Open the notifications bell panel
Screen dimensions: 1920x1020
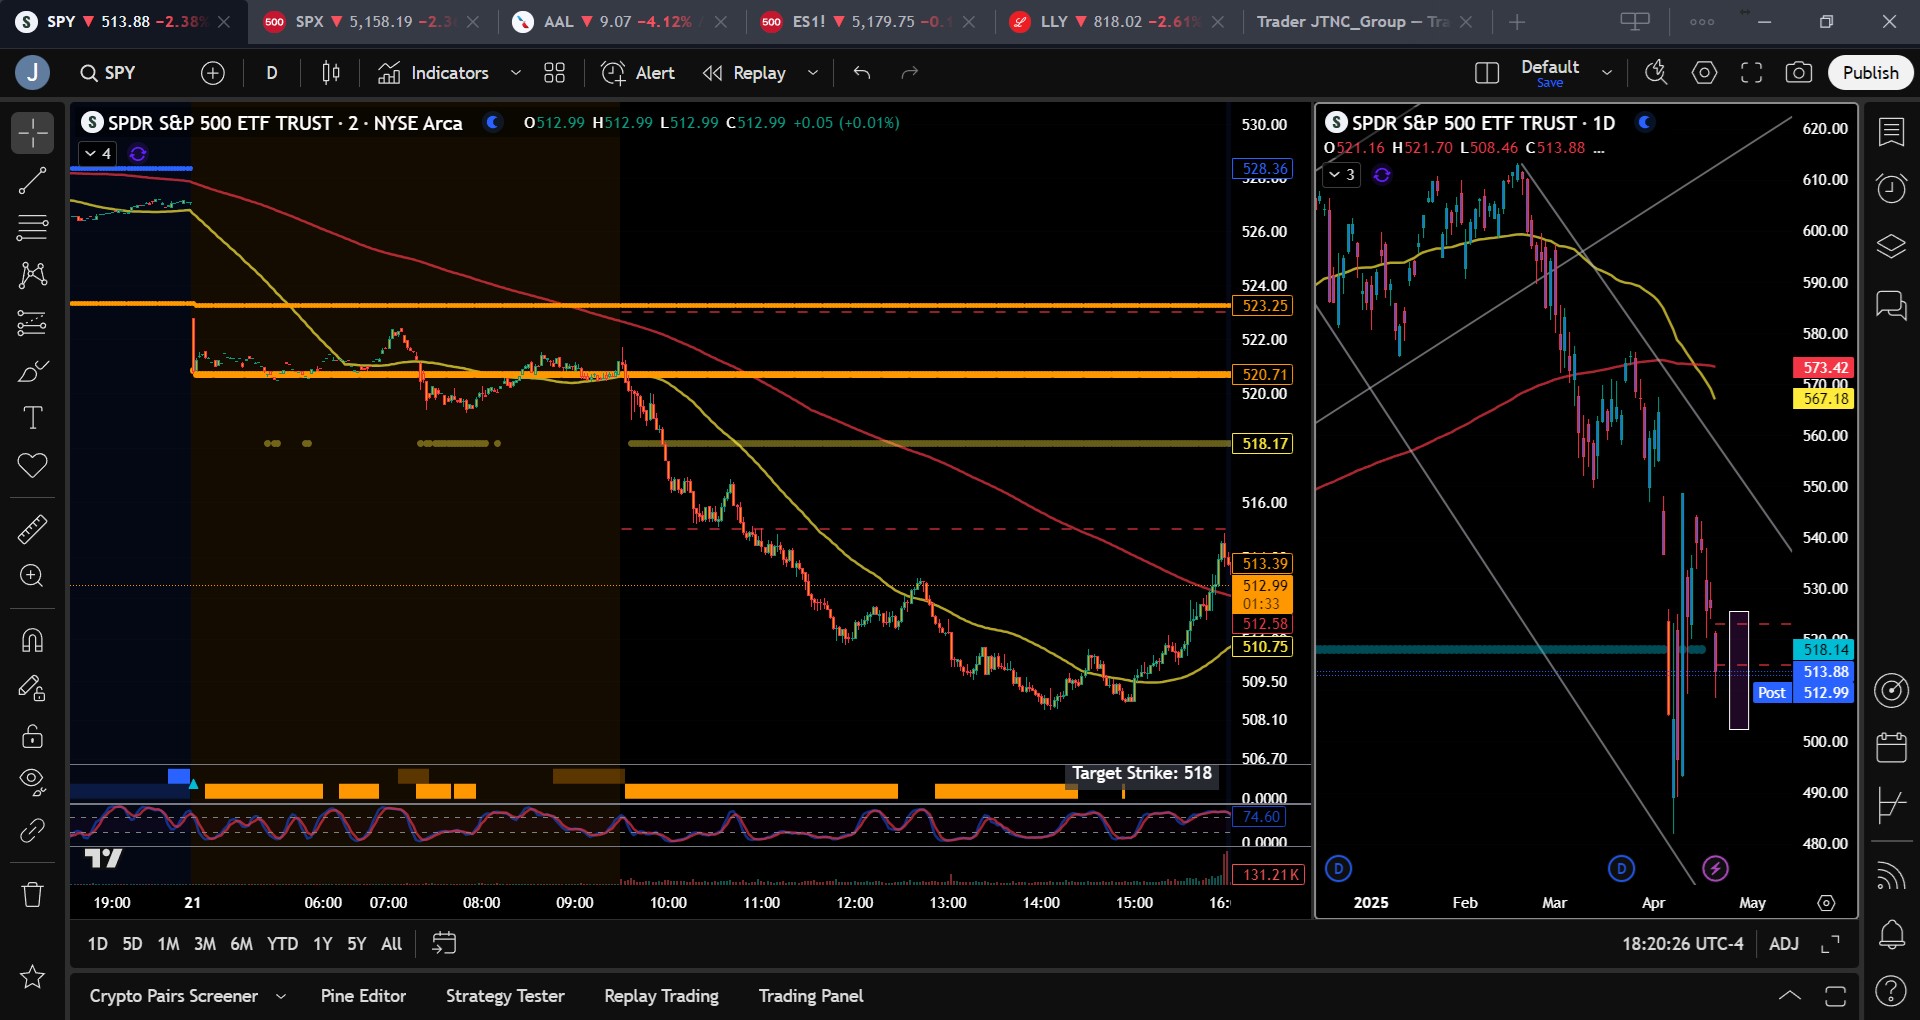click(1891, 934)
